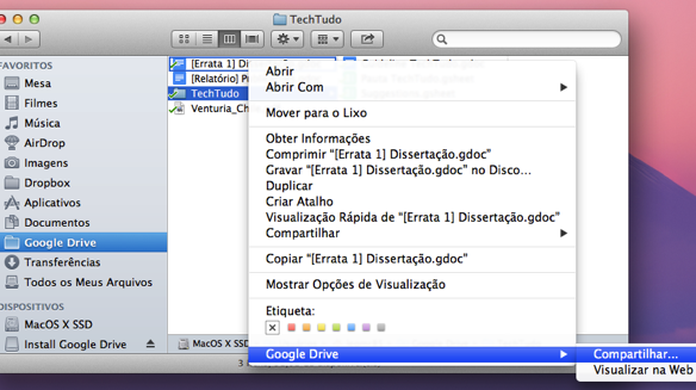Image resolution: width=696 pixels, height=390 pixels.
Task: Expand the context menu Compartilhar submenu
Action: point(412,233)
